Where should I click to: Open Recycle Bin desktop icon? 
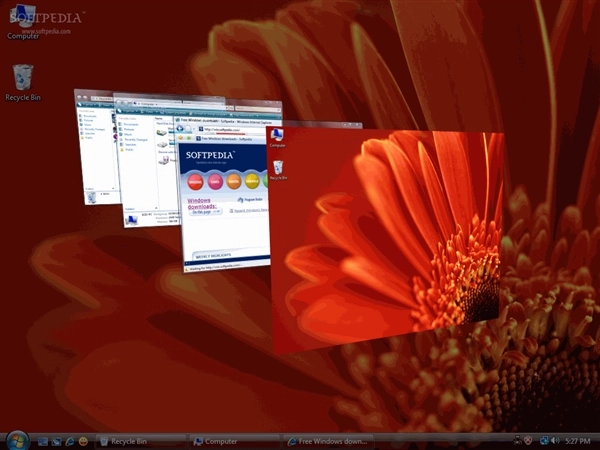22,79
